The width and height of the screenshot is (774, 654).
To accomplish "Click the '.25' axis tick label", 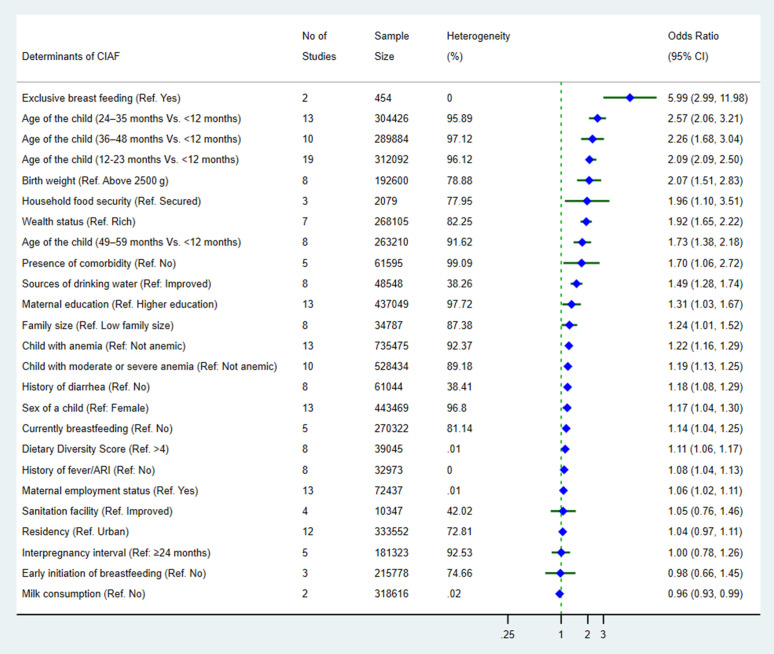I will (x=507, y=635).
